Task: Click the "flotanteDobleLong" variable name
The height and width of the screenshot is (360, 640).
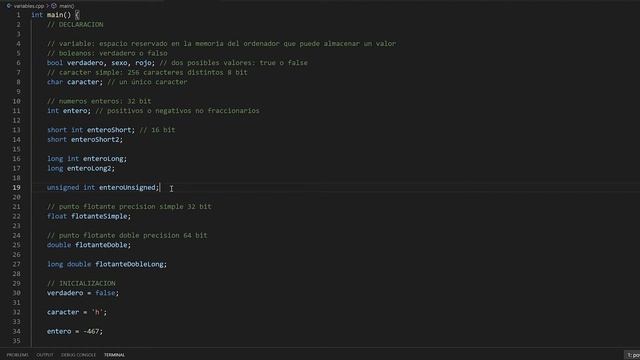Action: click(129, 264)
